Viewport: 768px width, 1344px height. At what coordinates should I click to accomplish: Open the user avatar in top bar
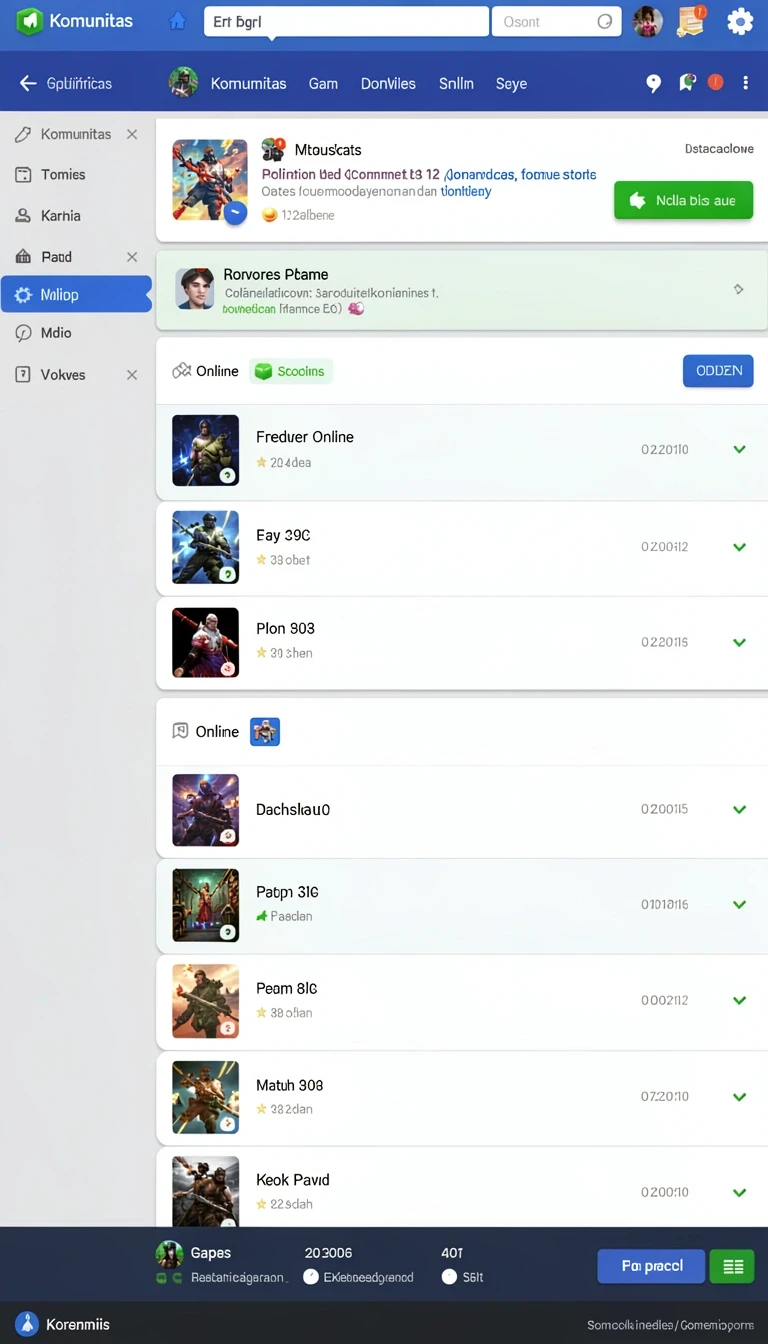pyautogui.click(x=648, y=21)
